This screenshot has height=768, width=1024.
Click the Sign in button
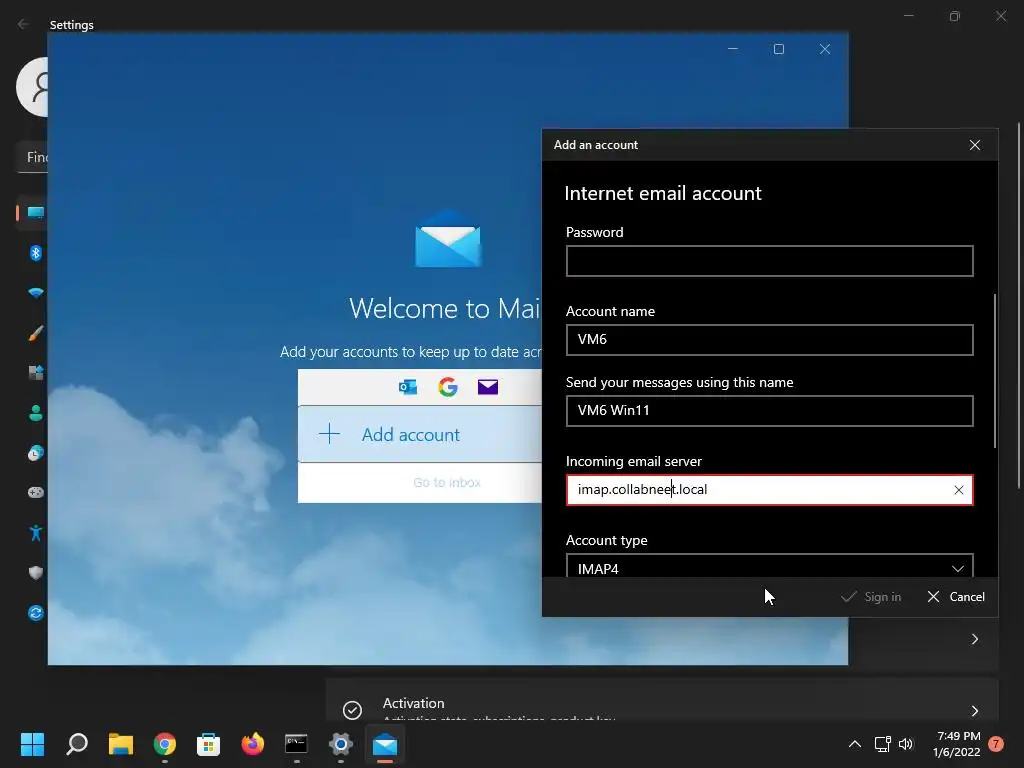871,597
